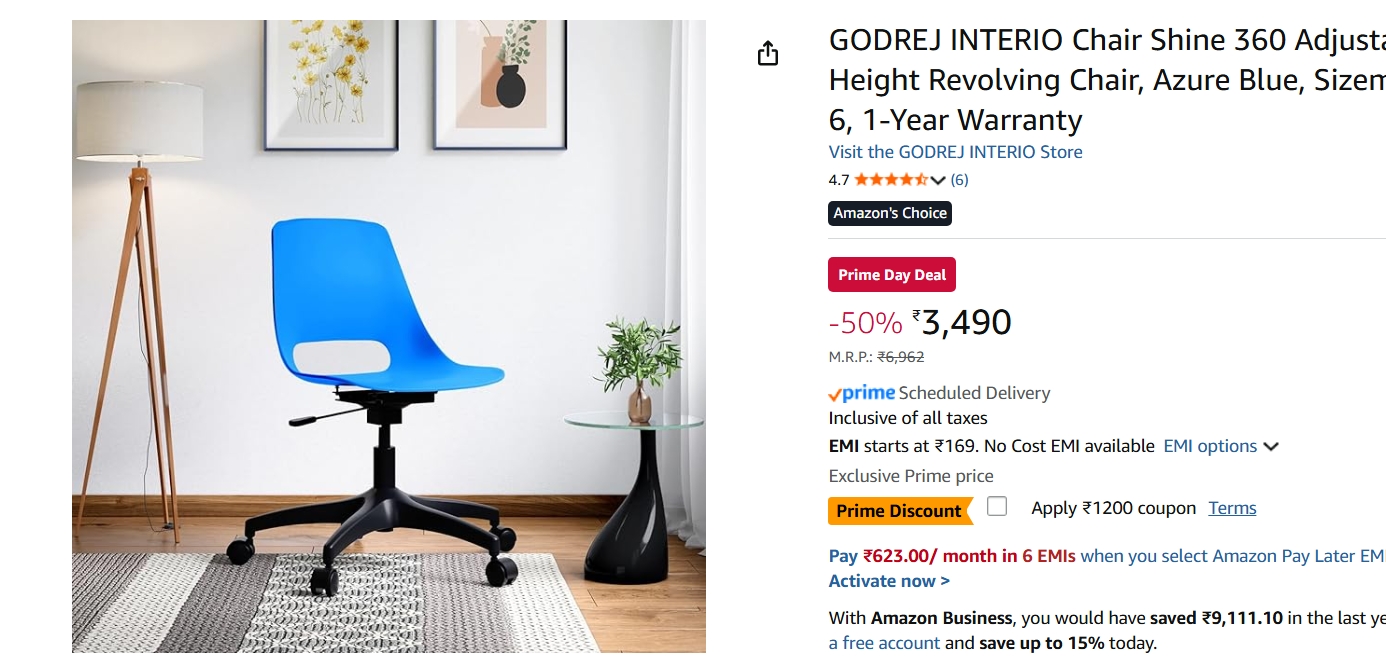Click the 4.7 rating number
Image resolution: width=1386 pixels, height=661 pixels.
click(839, 180)
